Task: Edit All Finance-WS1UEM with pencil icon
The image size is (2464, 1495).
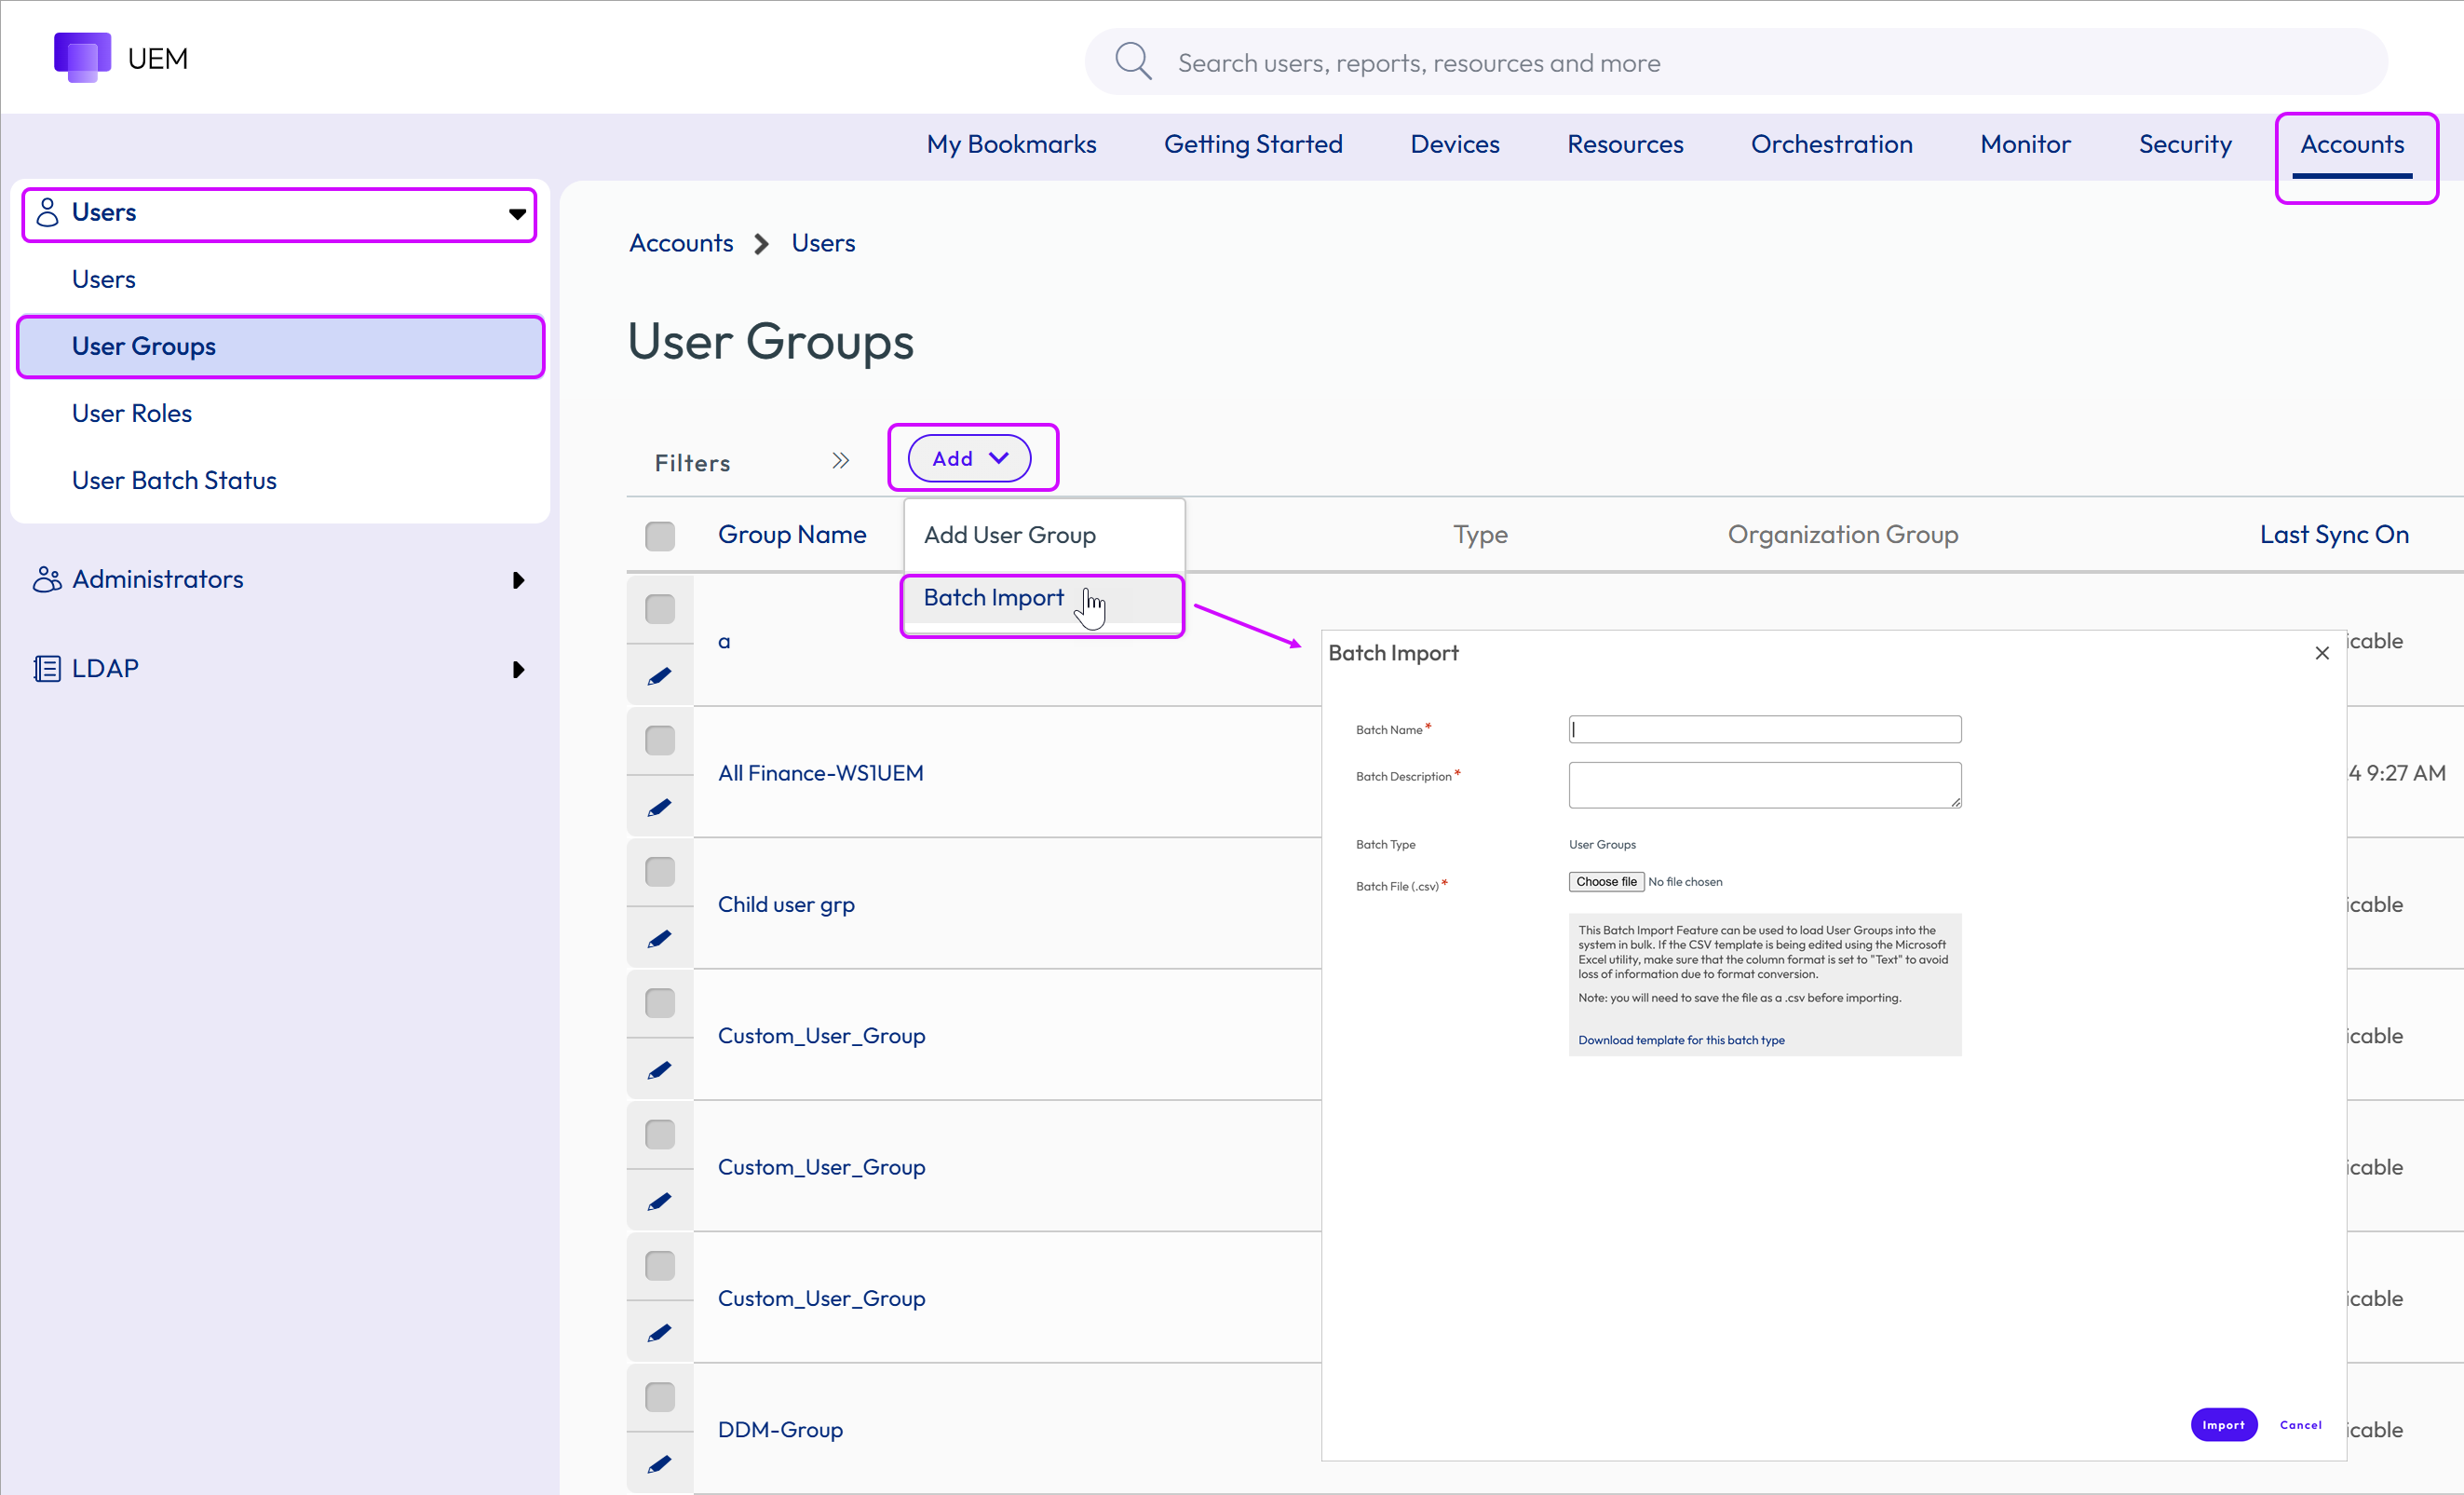Action: coord(659,807)
